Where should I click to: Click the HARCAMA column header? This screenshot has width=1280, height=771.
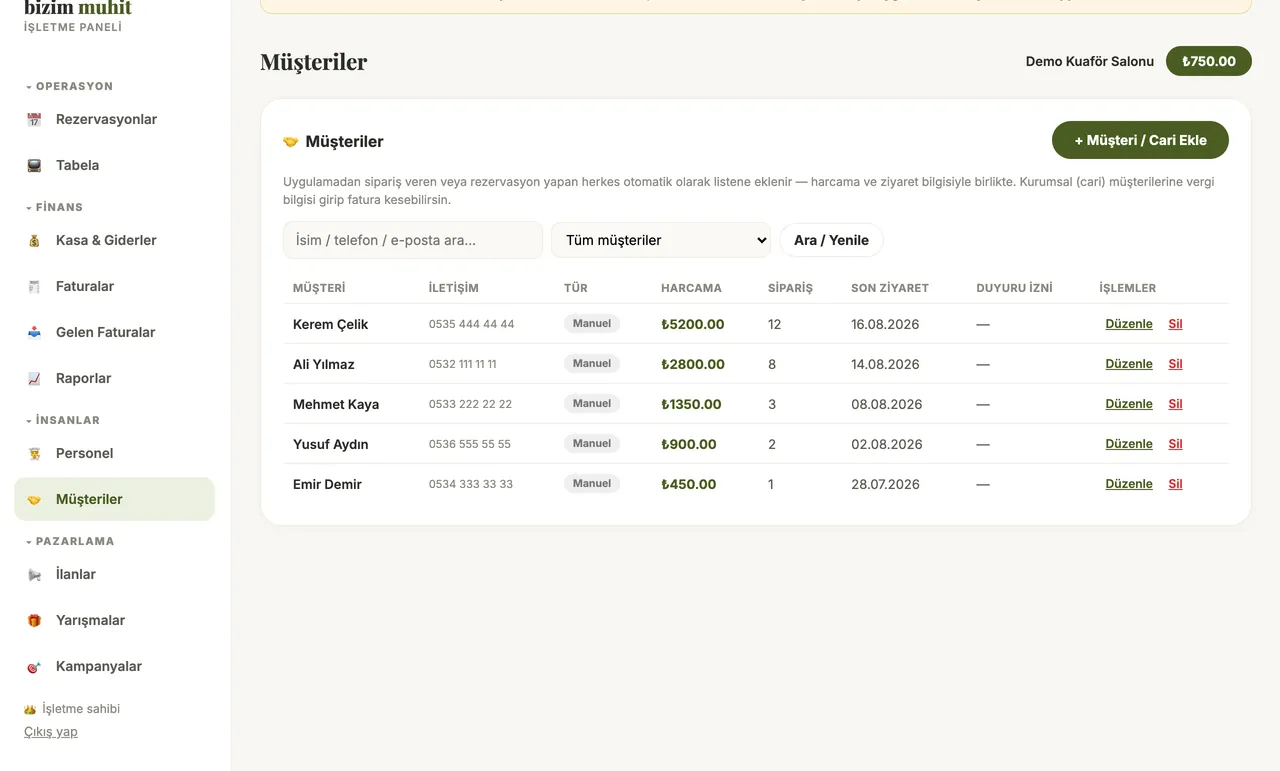(691, 288)
